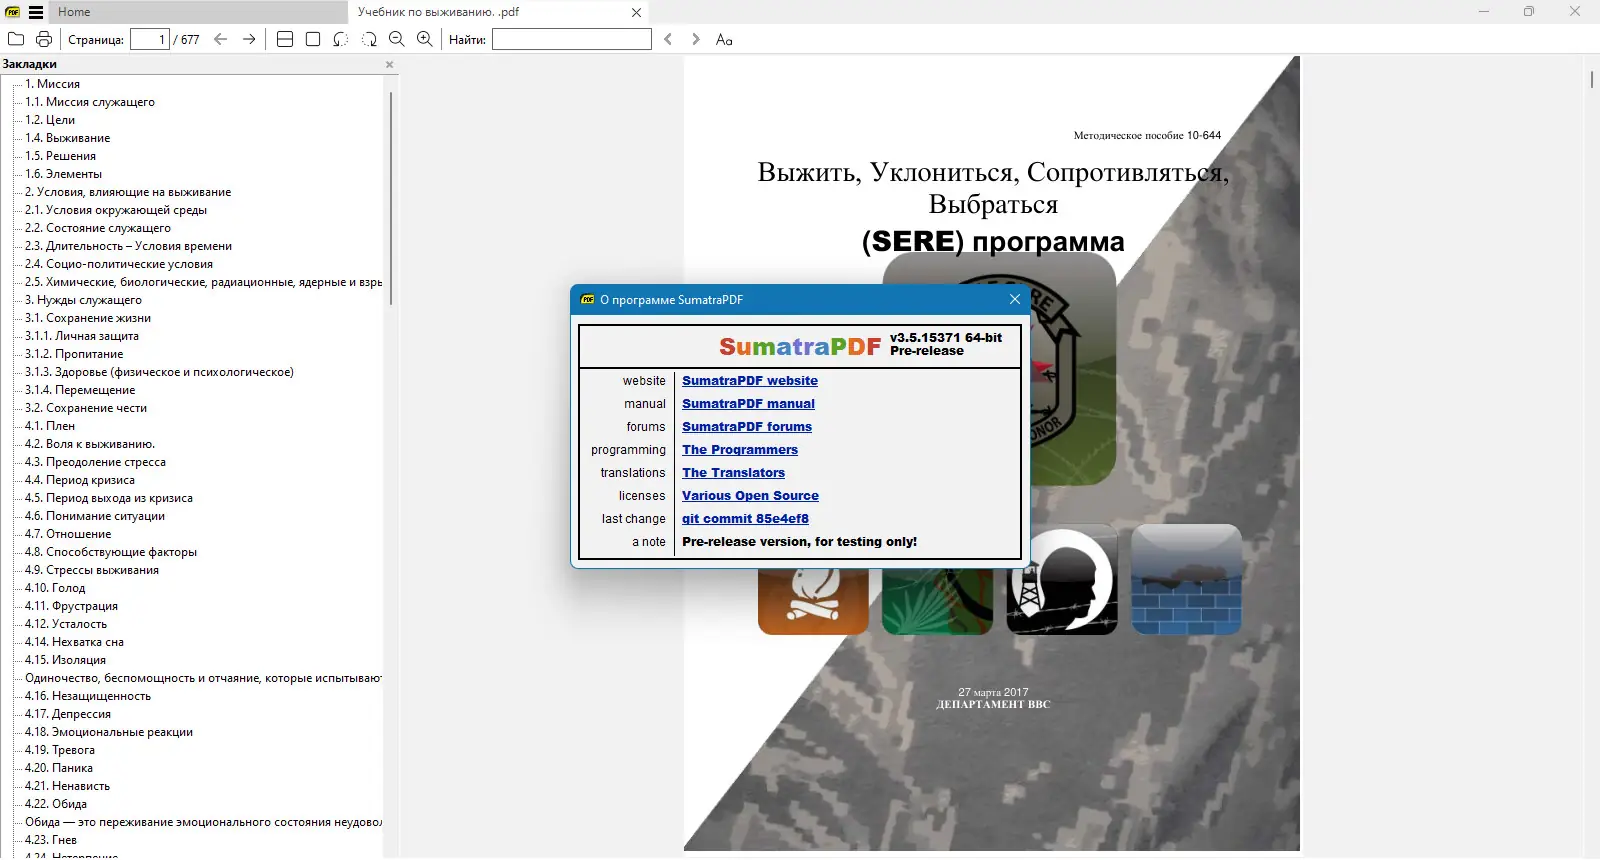Select bookmark 4.17. Депрессия
The width and height of the screenshot is (1600, 860).
(x=68, y=714)
